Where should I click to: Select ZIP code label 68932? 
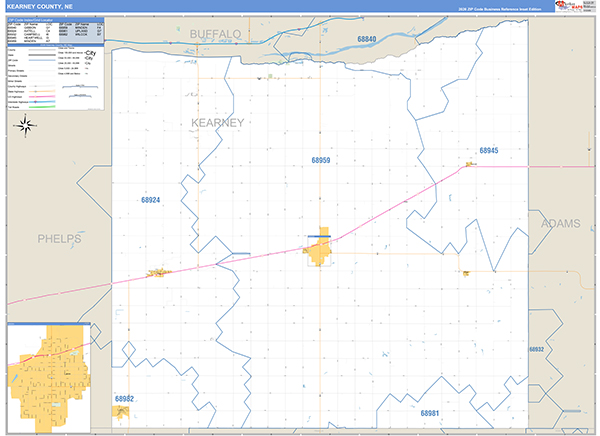pos(536,349)
